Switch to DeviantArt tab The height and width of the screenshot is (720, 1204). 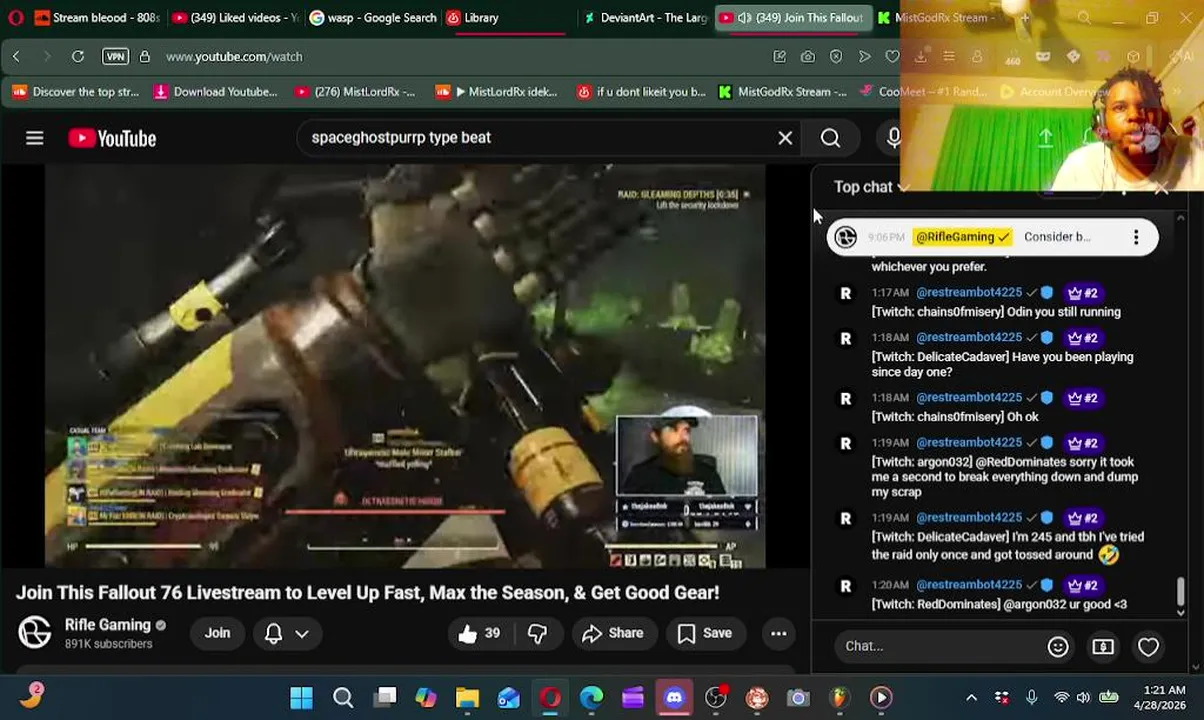pos(645,18)
